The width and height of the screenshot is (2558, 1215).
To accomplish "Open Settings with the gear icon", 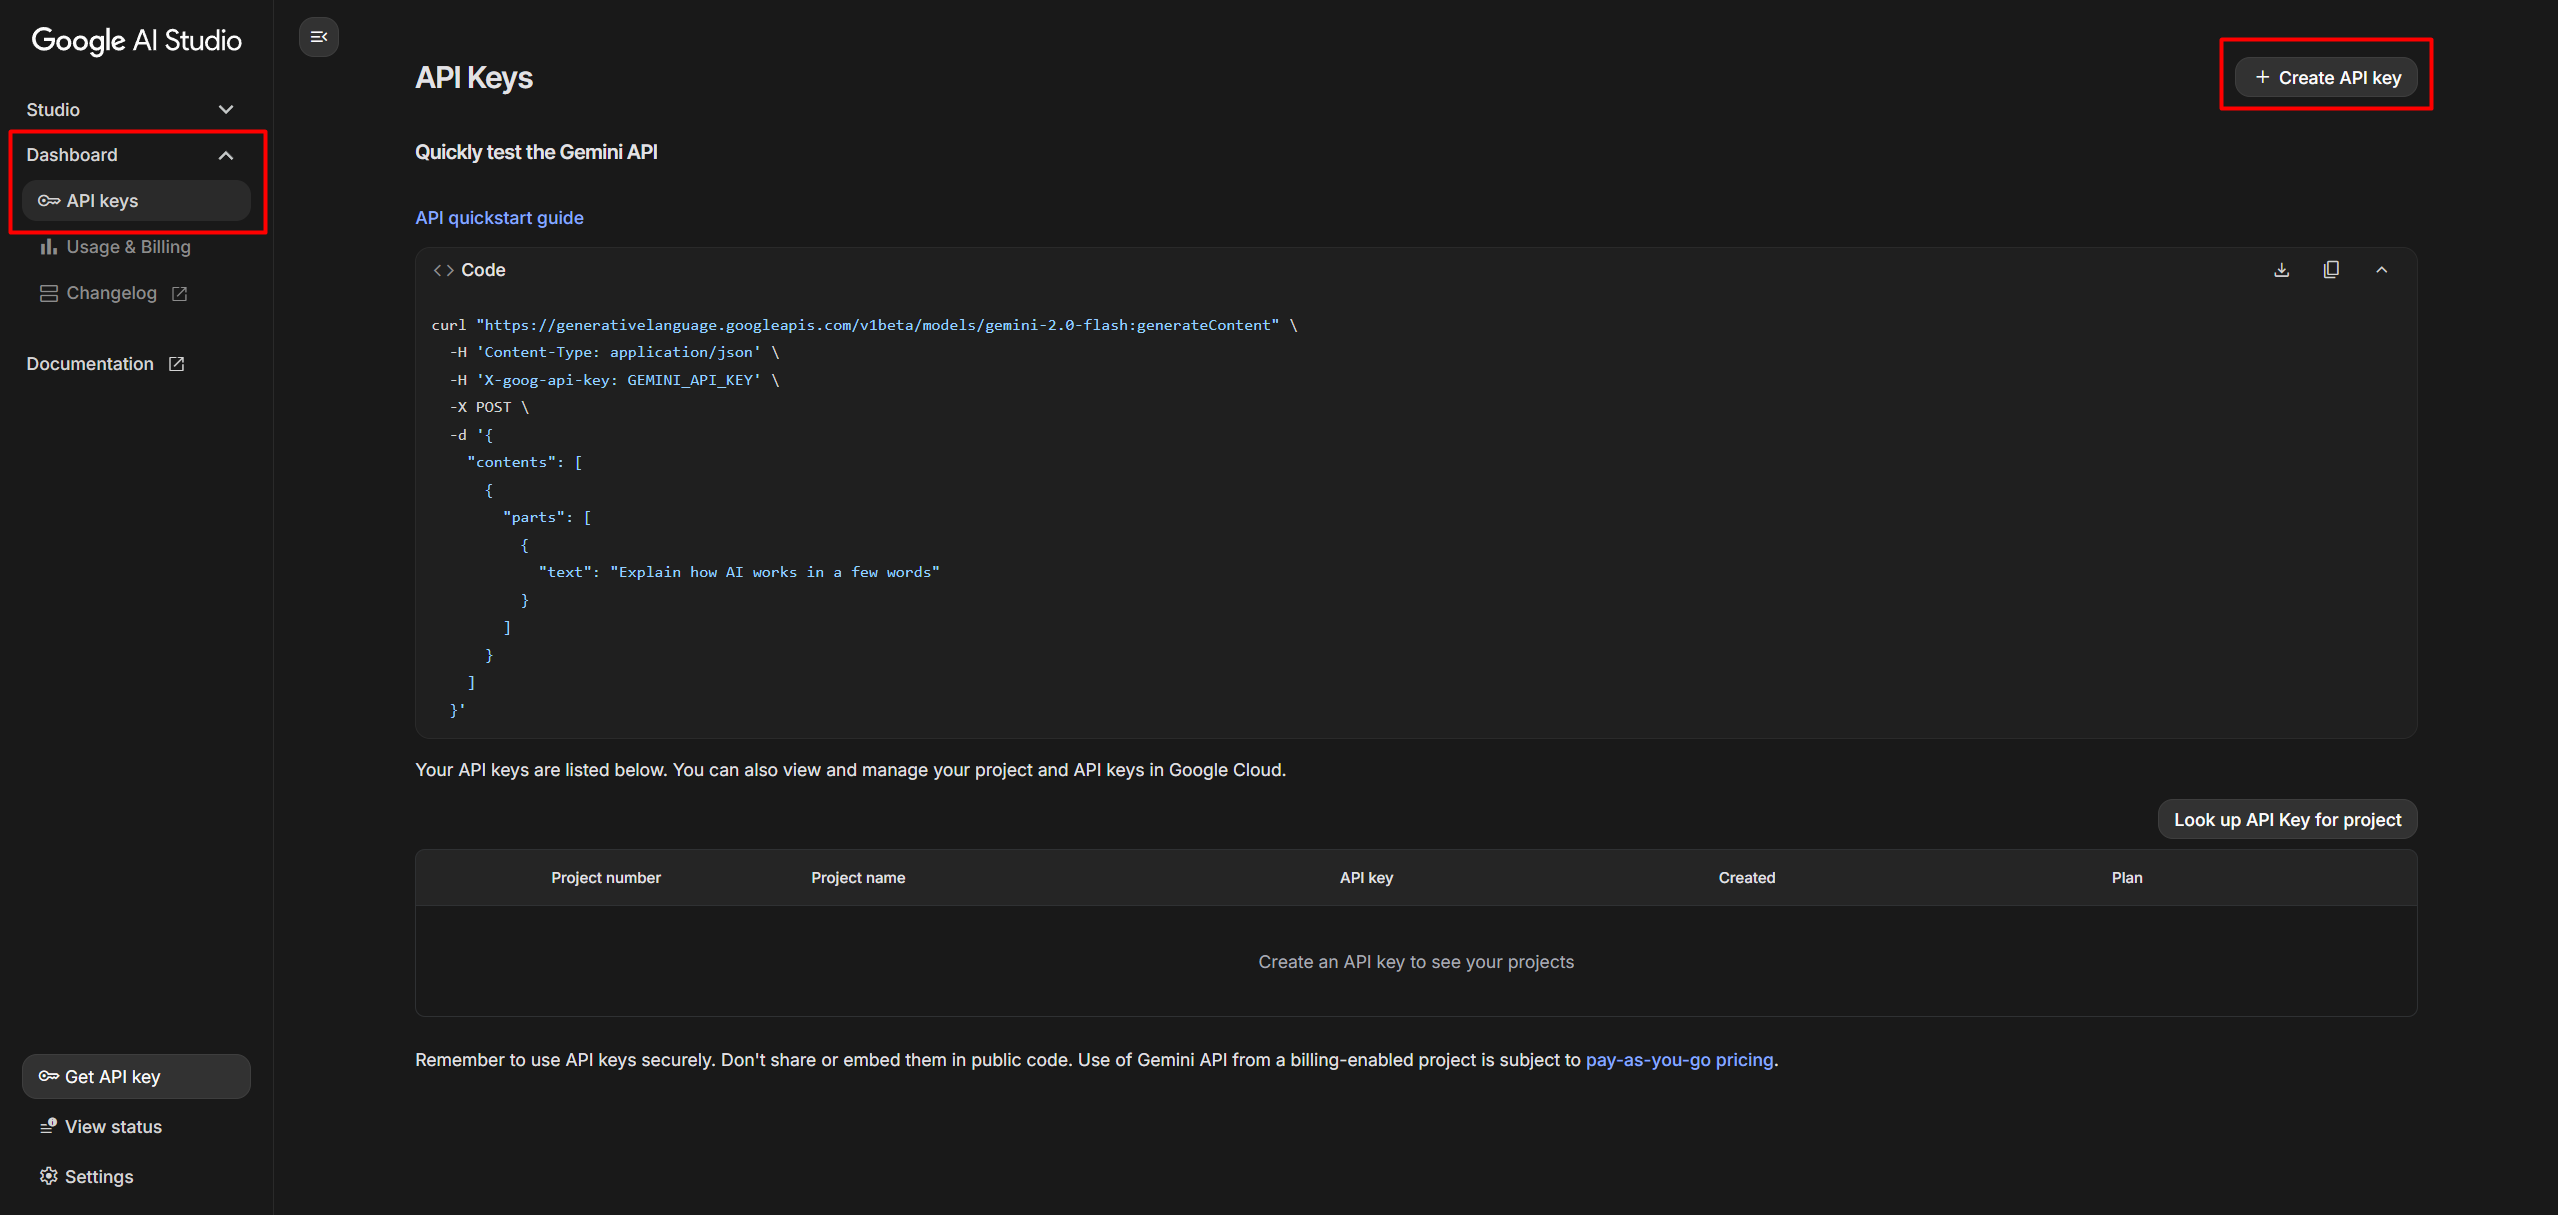I will [x=48, y=1176].
